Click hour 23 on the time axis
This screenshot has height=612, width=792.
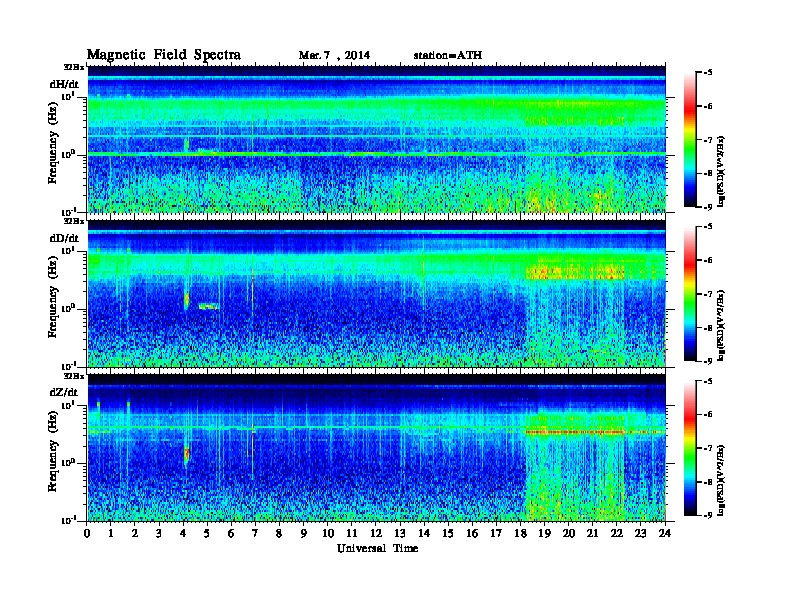(x=641, y=534)
